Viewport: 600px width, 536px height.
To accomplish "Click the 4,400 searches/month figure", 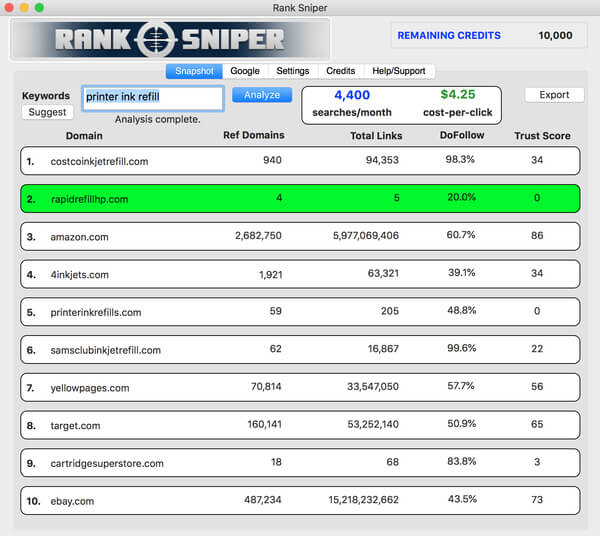I will point(352,95).
